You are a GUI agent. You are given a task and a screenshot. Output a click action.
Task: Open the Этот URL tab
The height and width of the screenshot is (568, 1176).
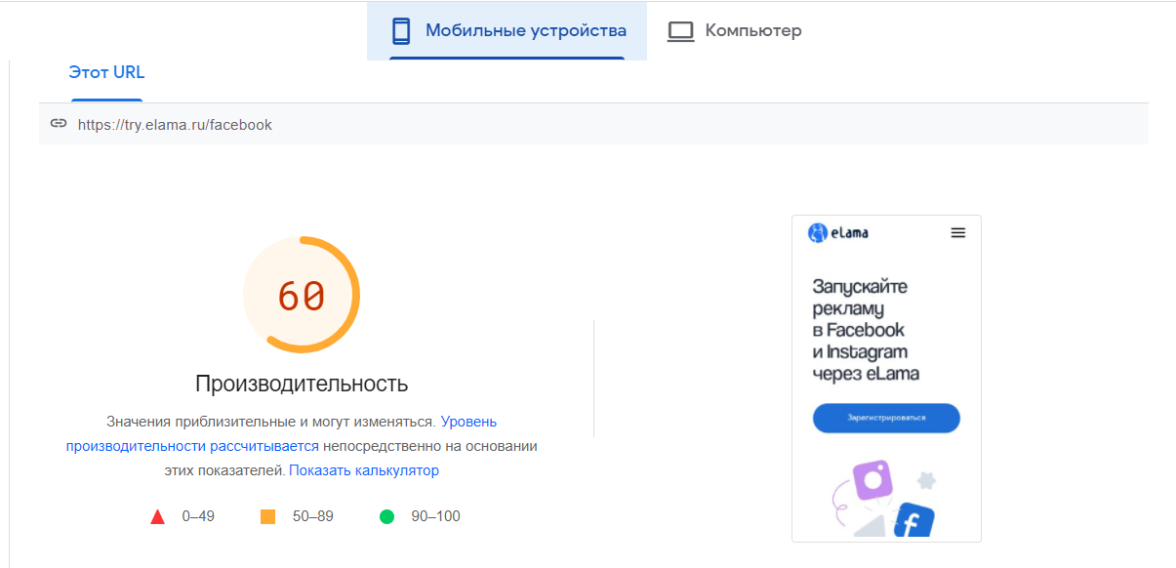(x=106, y=73)
